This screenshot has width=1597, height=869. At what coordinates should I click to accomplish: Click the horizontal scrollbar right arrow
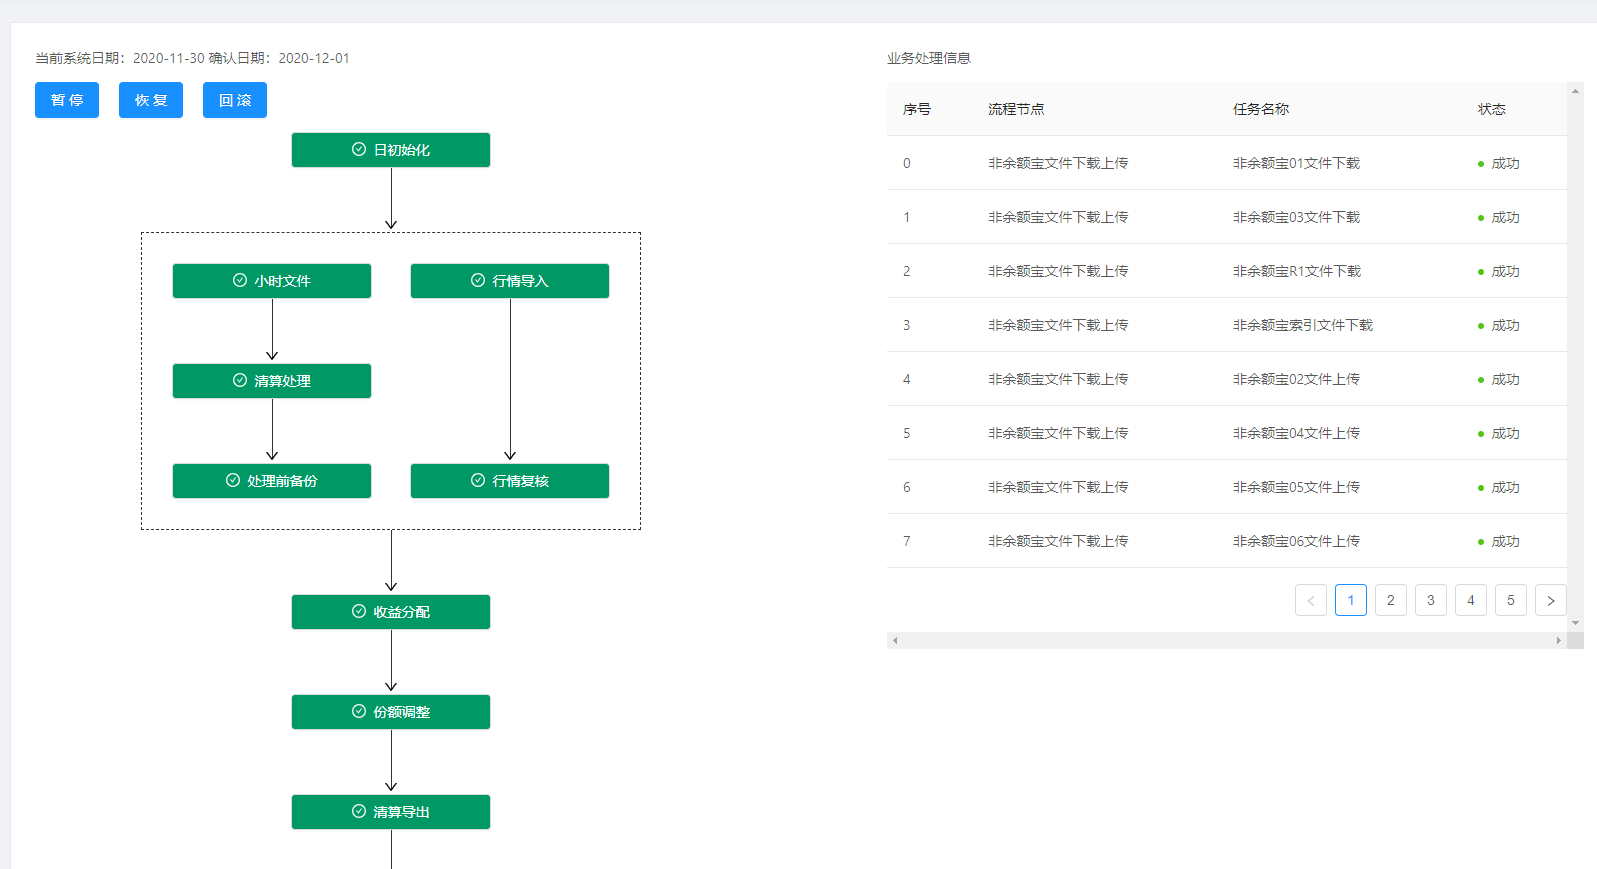[x=1559, y=640]
